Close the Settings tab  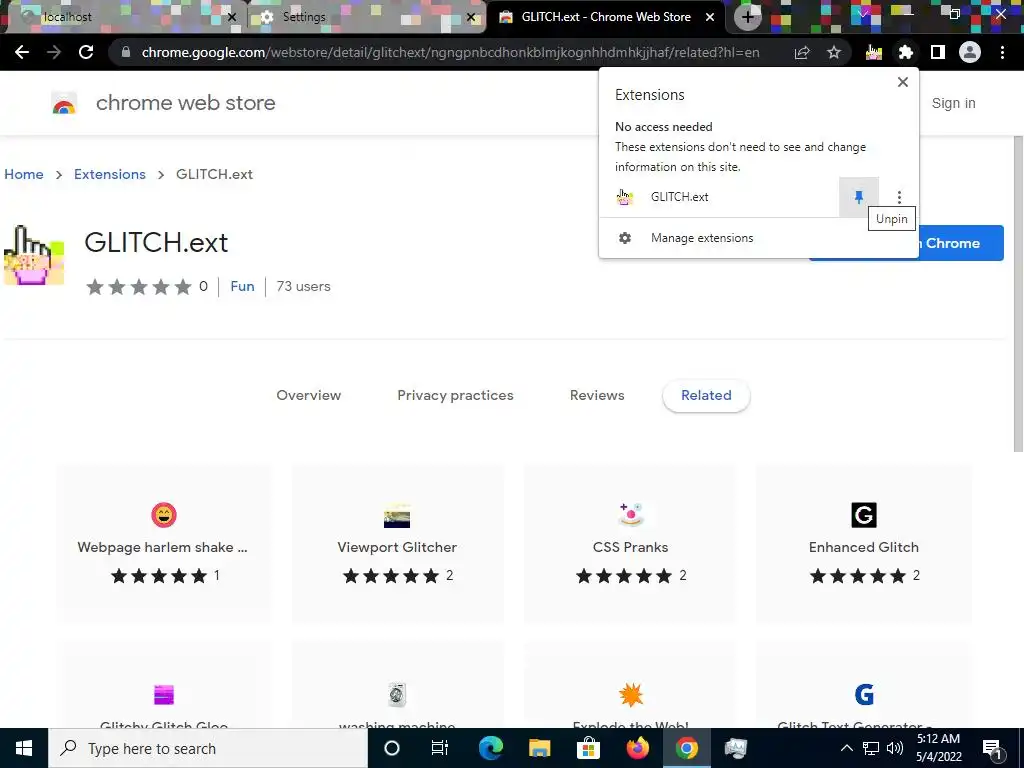point(471,17)
